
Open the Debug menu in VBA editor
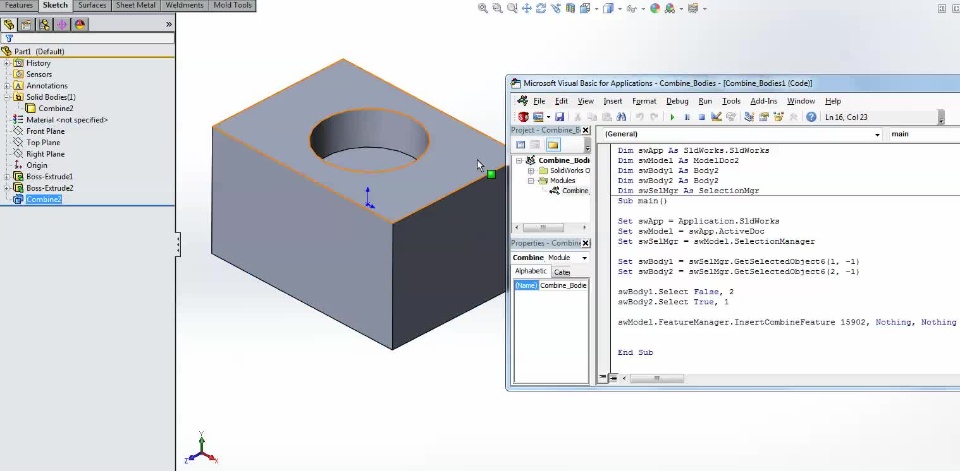pos(677,101)
